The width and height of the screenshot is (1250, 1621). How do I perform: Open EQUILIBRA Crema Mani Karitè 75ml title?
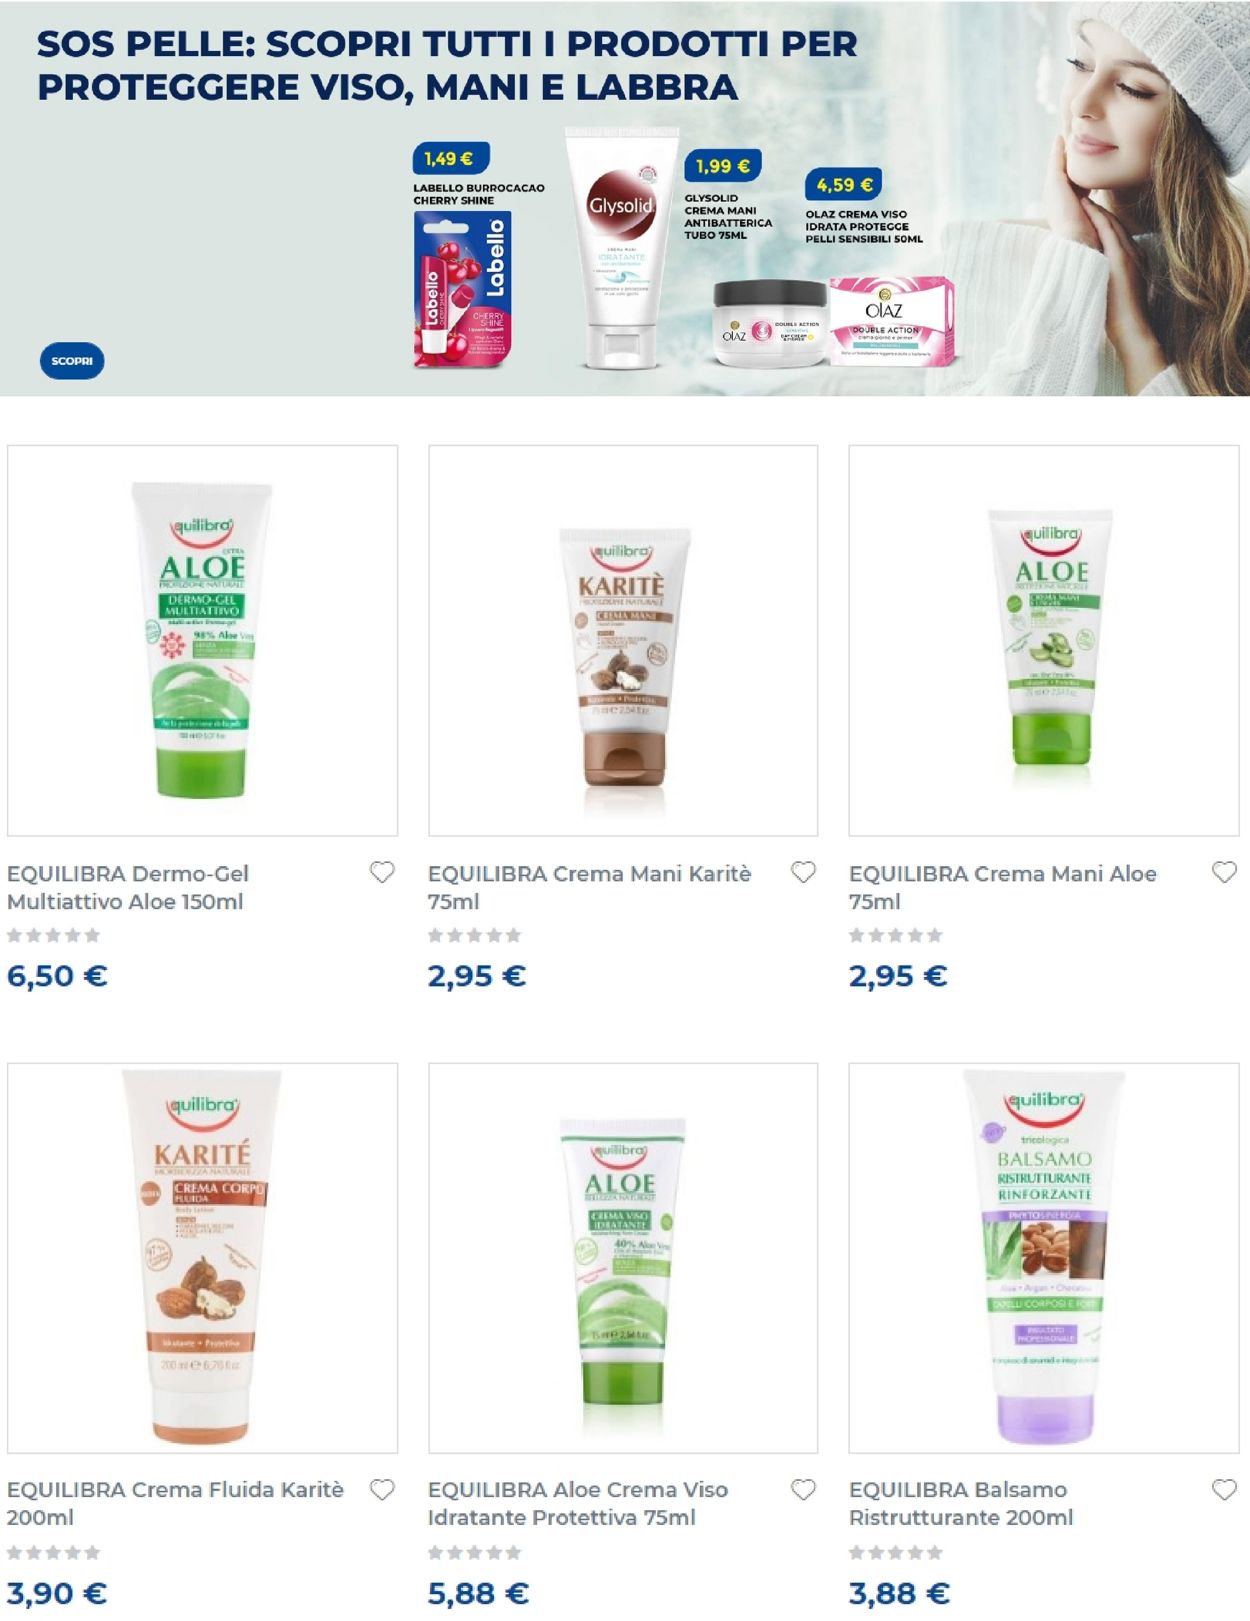tap(589, 887)
